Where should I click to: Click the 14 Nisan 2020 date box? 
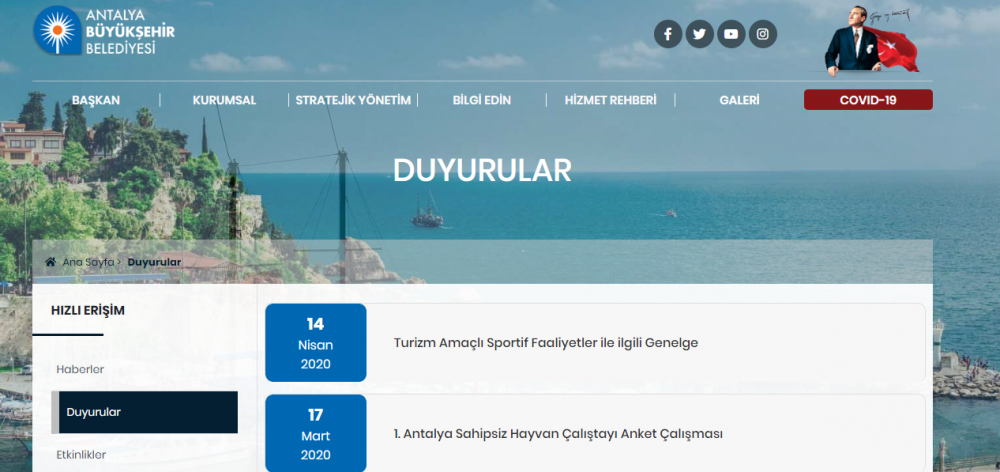point(316,343)
